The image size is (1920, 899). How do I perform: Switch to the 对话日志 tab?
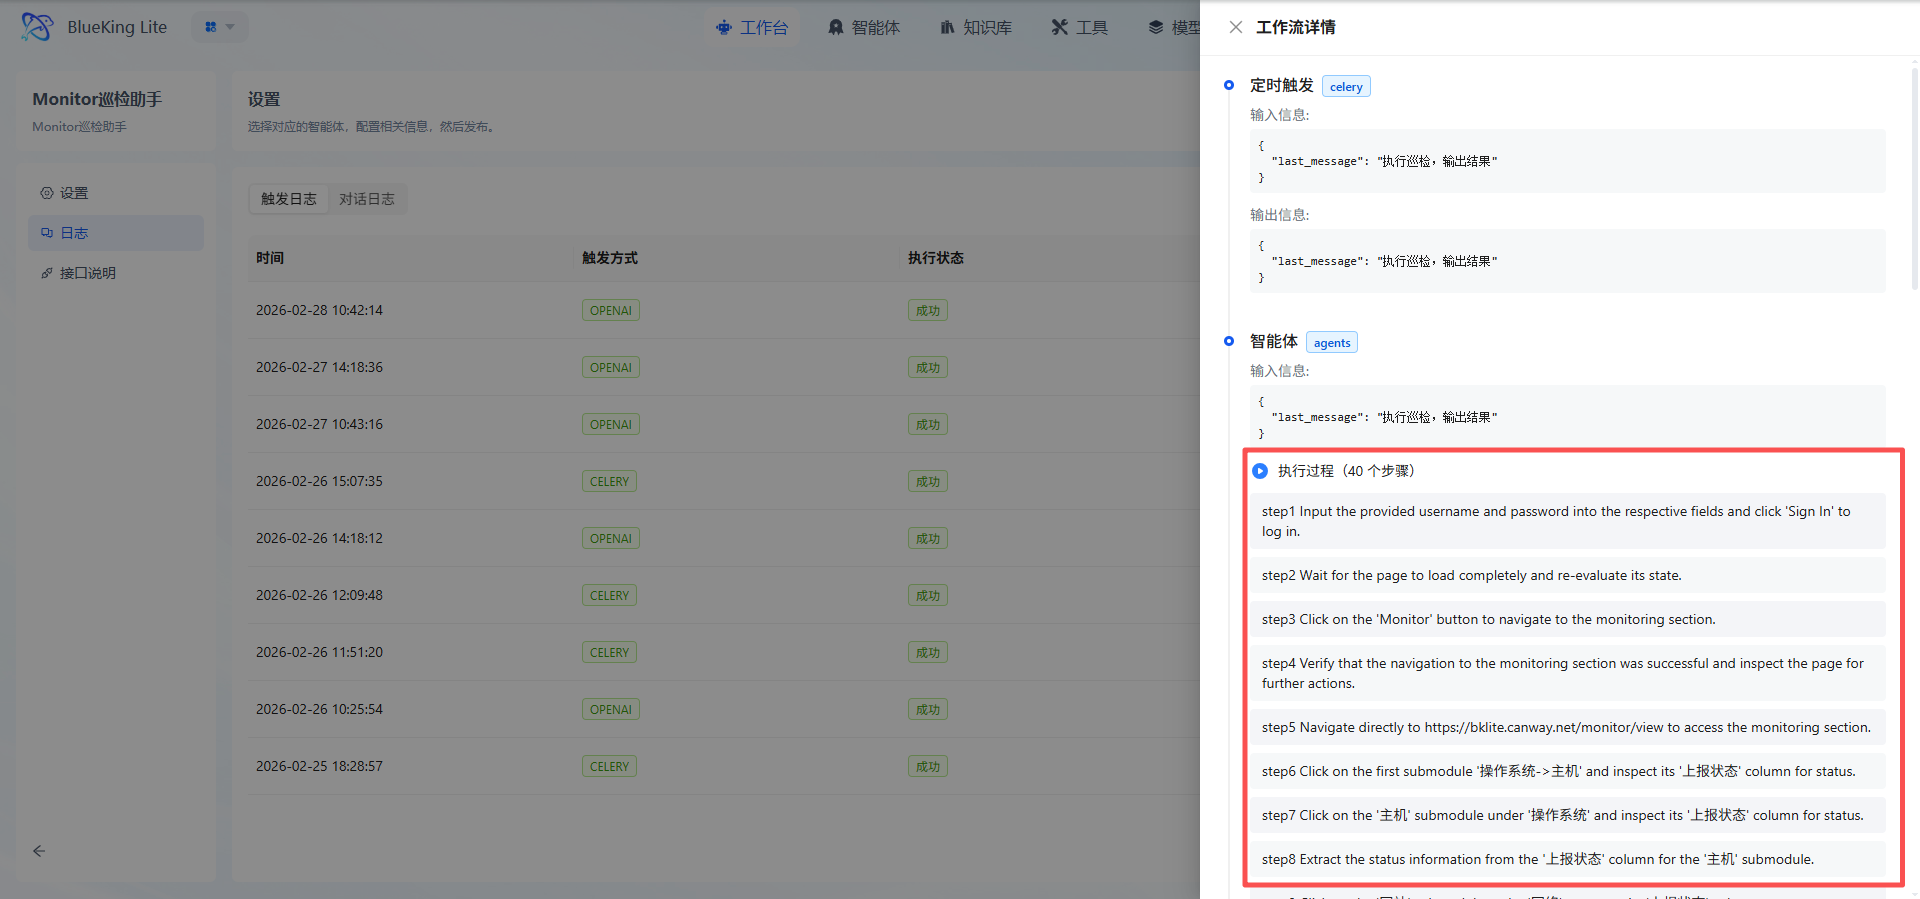367,199
